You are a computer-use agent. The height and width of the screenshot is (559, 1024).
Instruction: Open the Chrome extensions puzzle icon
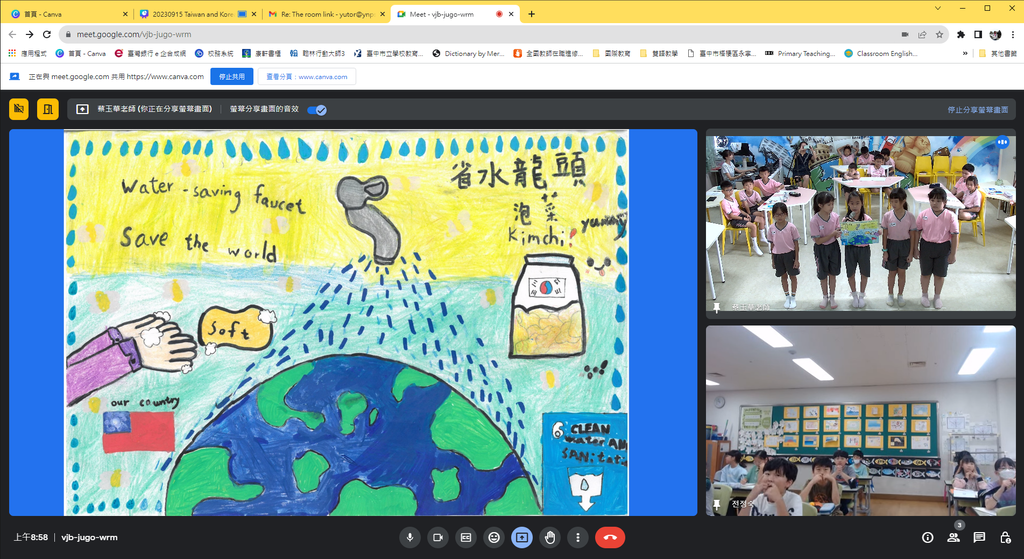961,35
